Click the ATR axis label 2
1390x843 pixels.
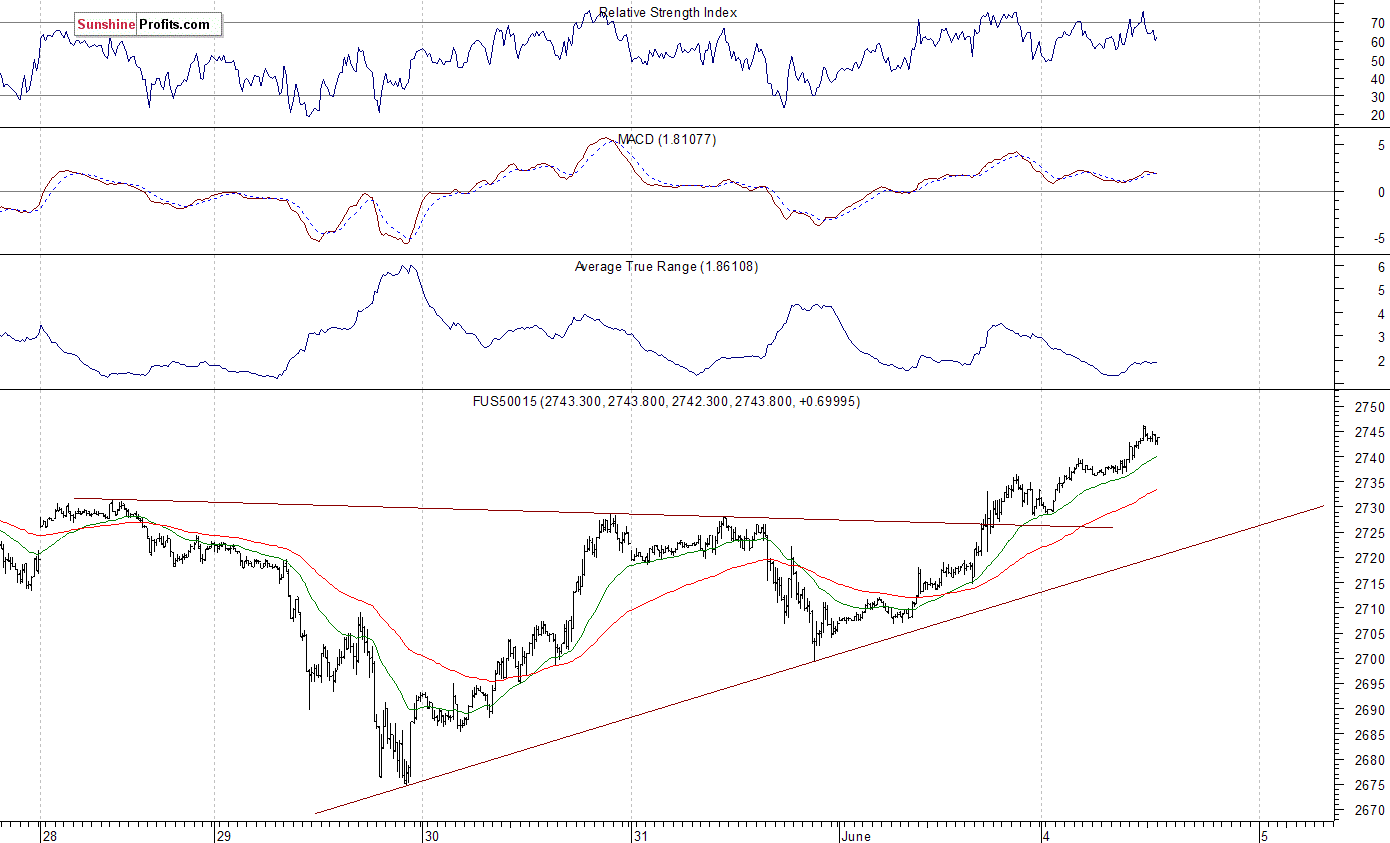pos(1381,361)
